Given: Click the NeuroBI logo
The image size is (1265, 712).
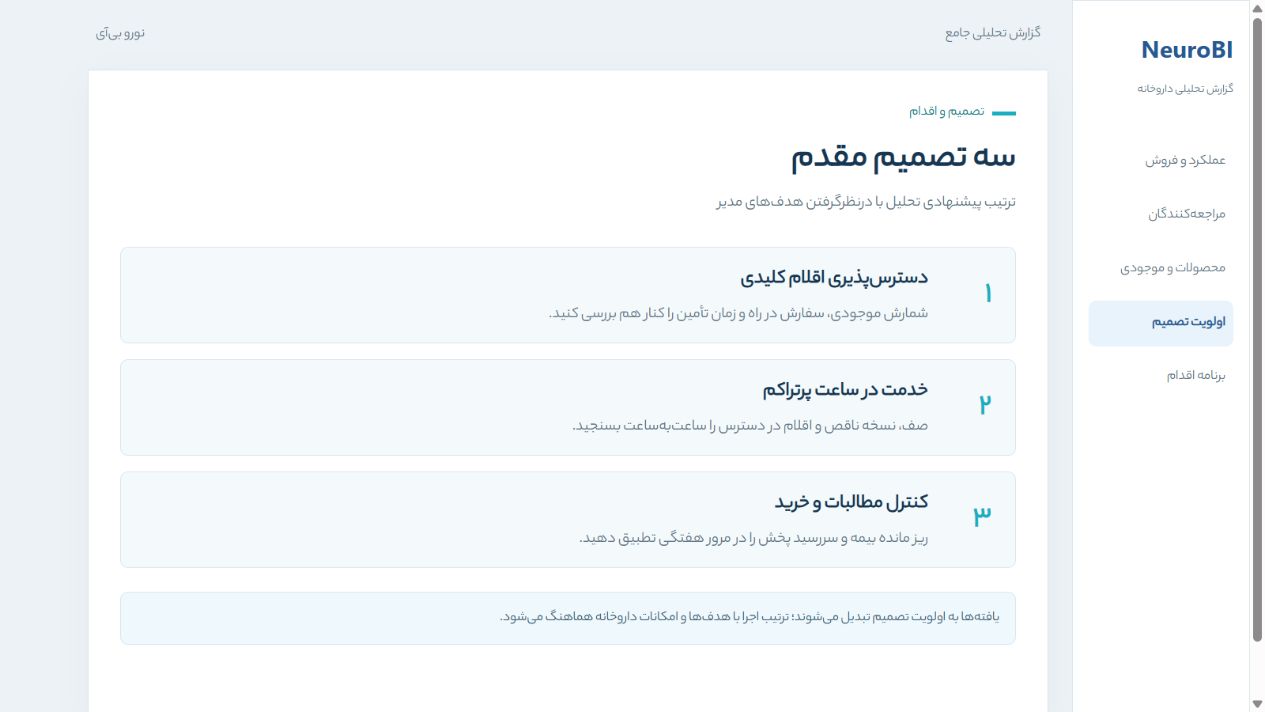Looking at the screenshot, I should [x=1187, y=50].
